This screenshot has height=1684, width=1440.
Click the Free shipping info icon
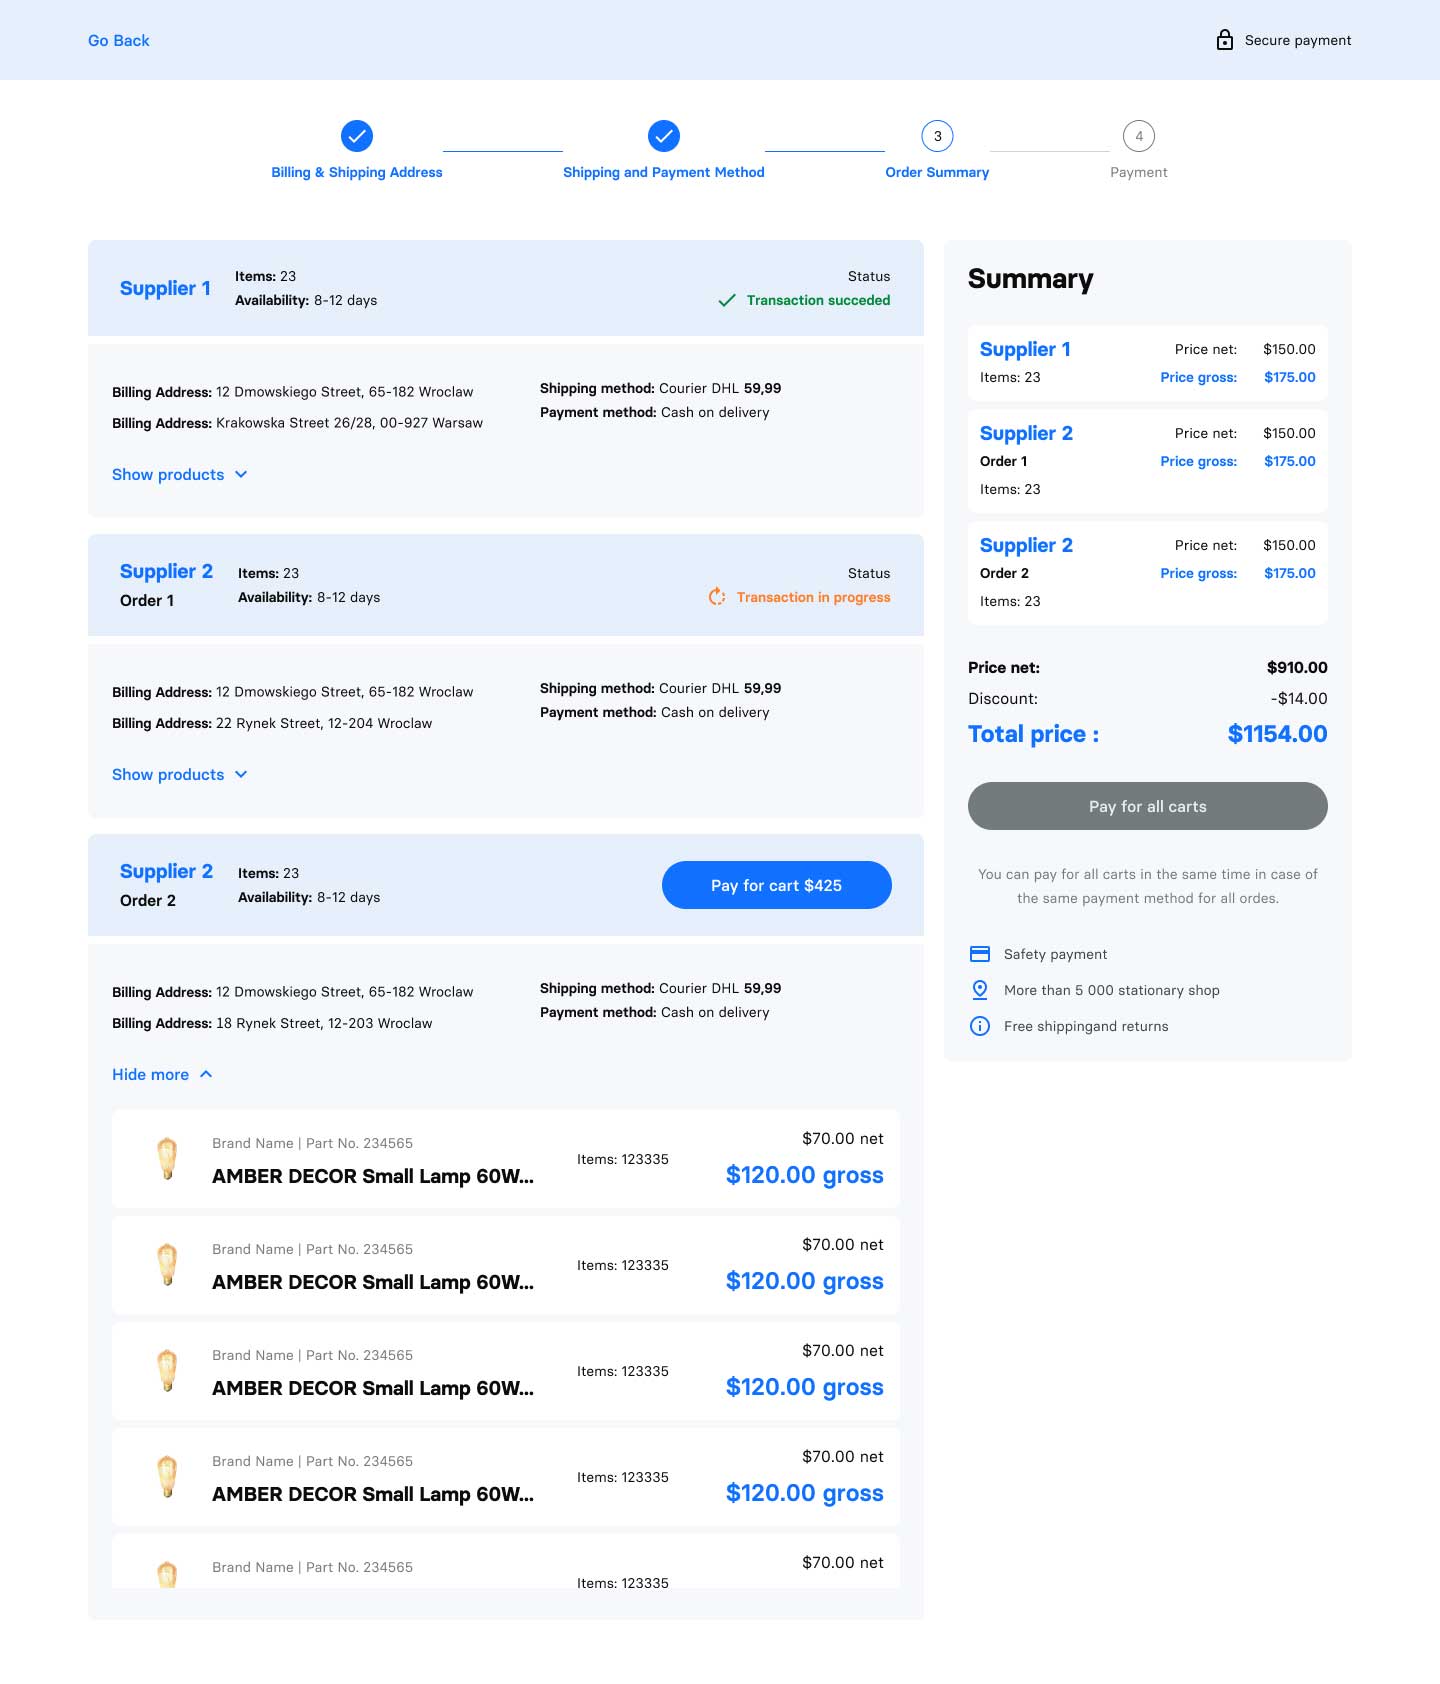click(x=980, y=1026)
